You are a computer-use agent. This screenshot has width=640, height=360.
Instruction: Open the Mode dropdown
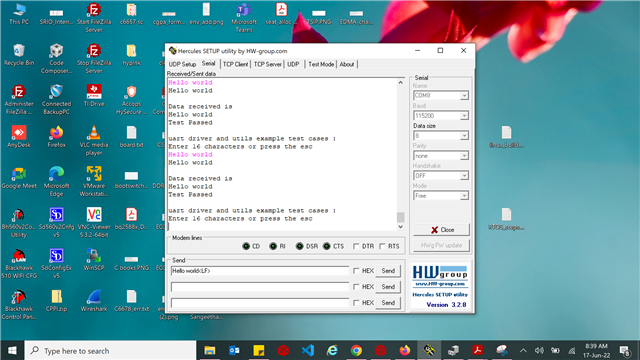coord(464,196)
